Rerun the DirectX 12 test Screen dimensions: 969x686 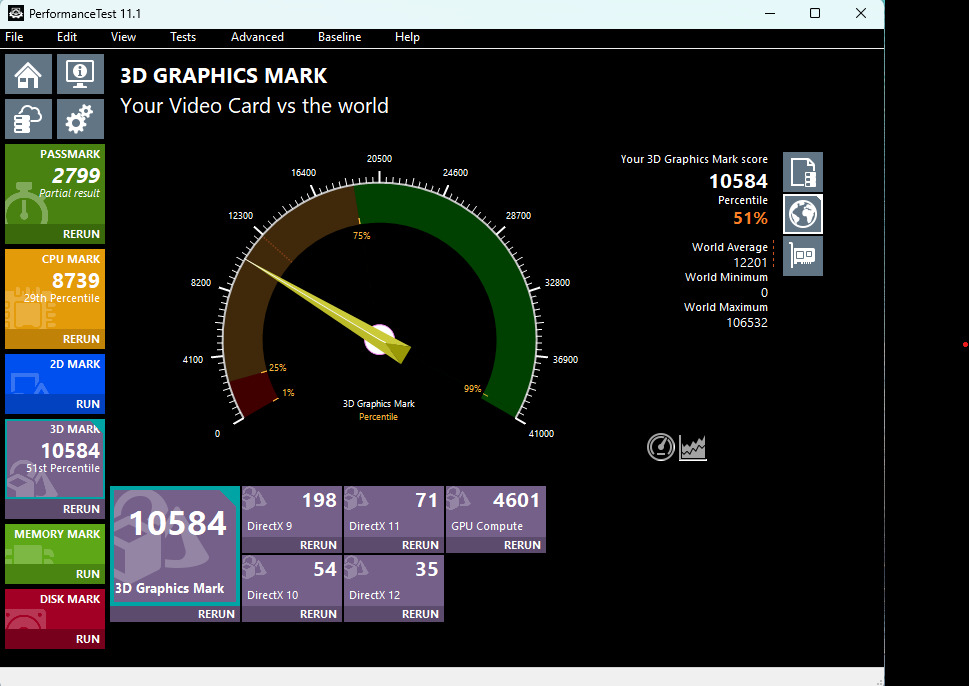[420, 614]
